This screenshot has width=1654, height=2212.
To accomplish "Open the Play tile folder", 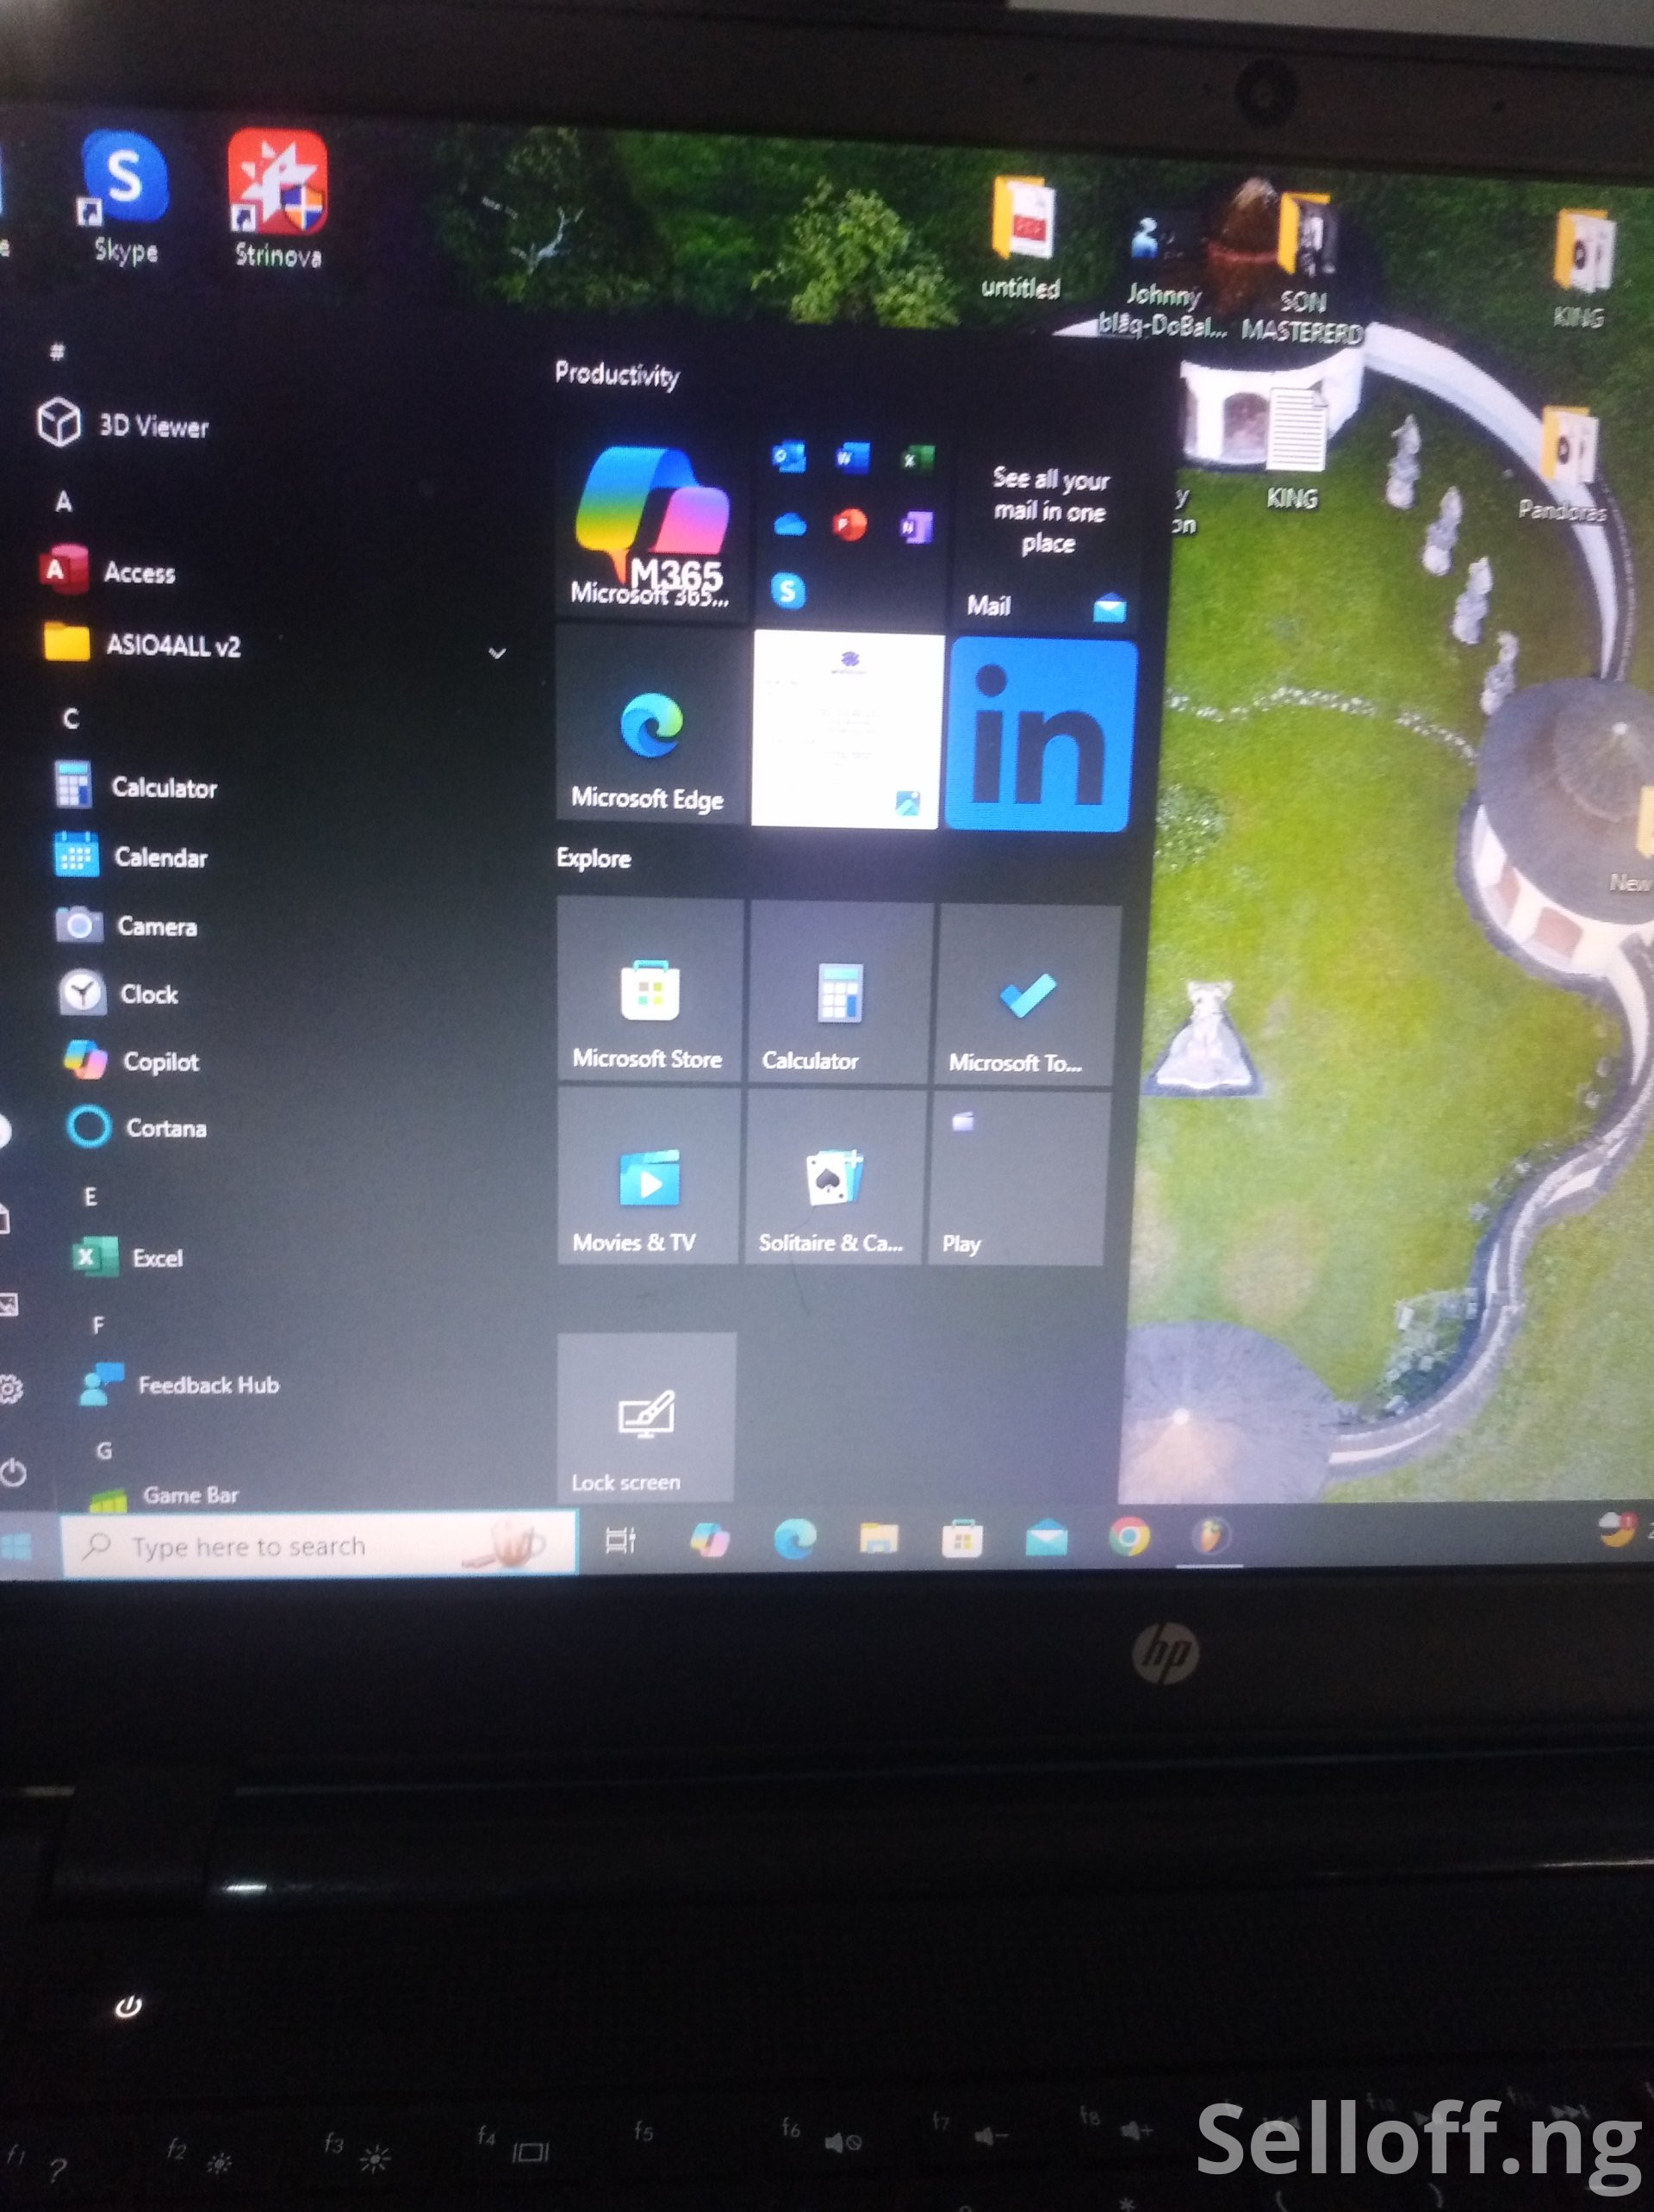I will point(1017,1179).
